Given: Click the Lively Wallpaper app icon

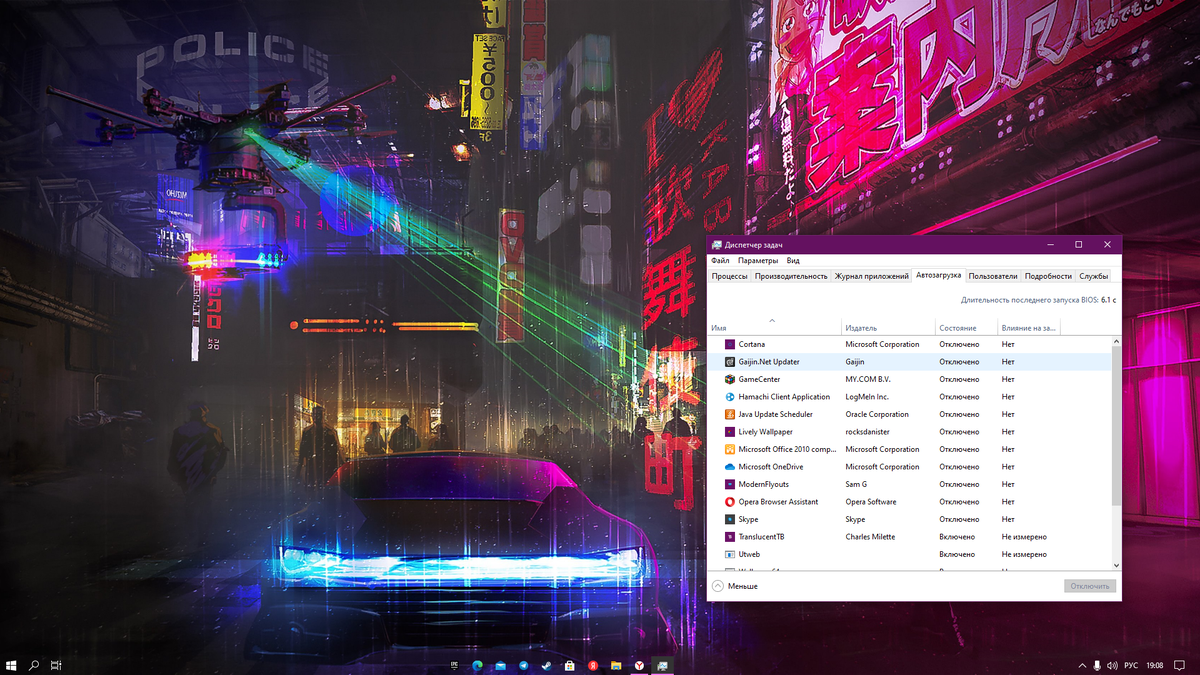Looking at the screenshot, I should point(730,432).
